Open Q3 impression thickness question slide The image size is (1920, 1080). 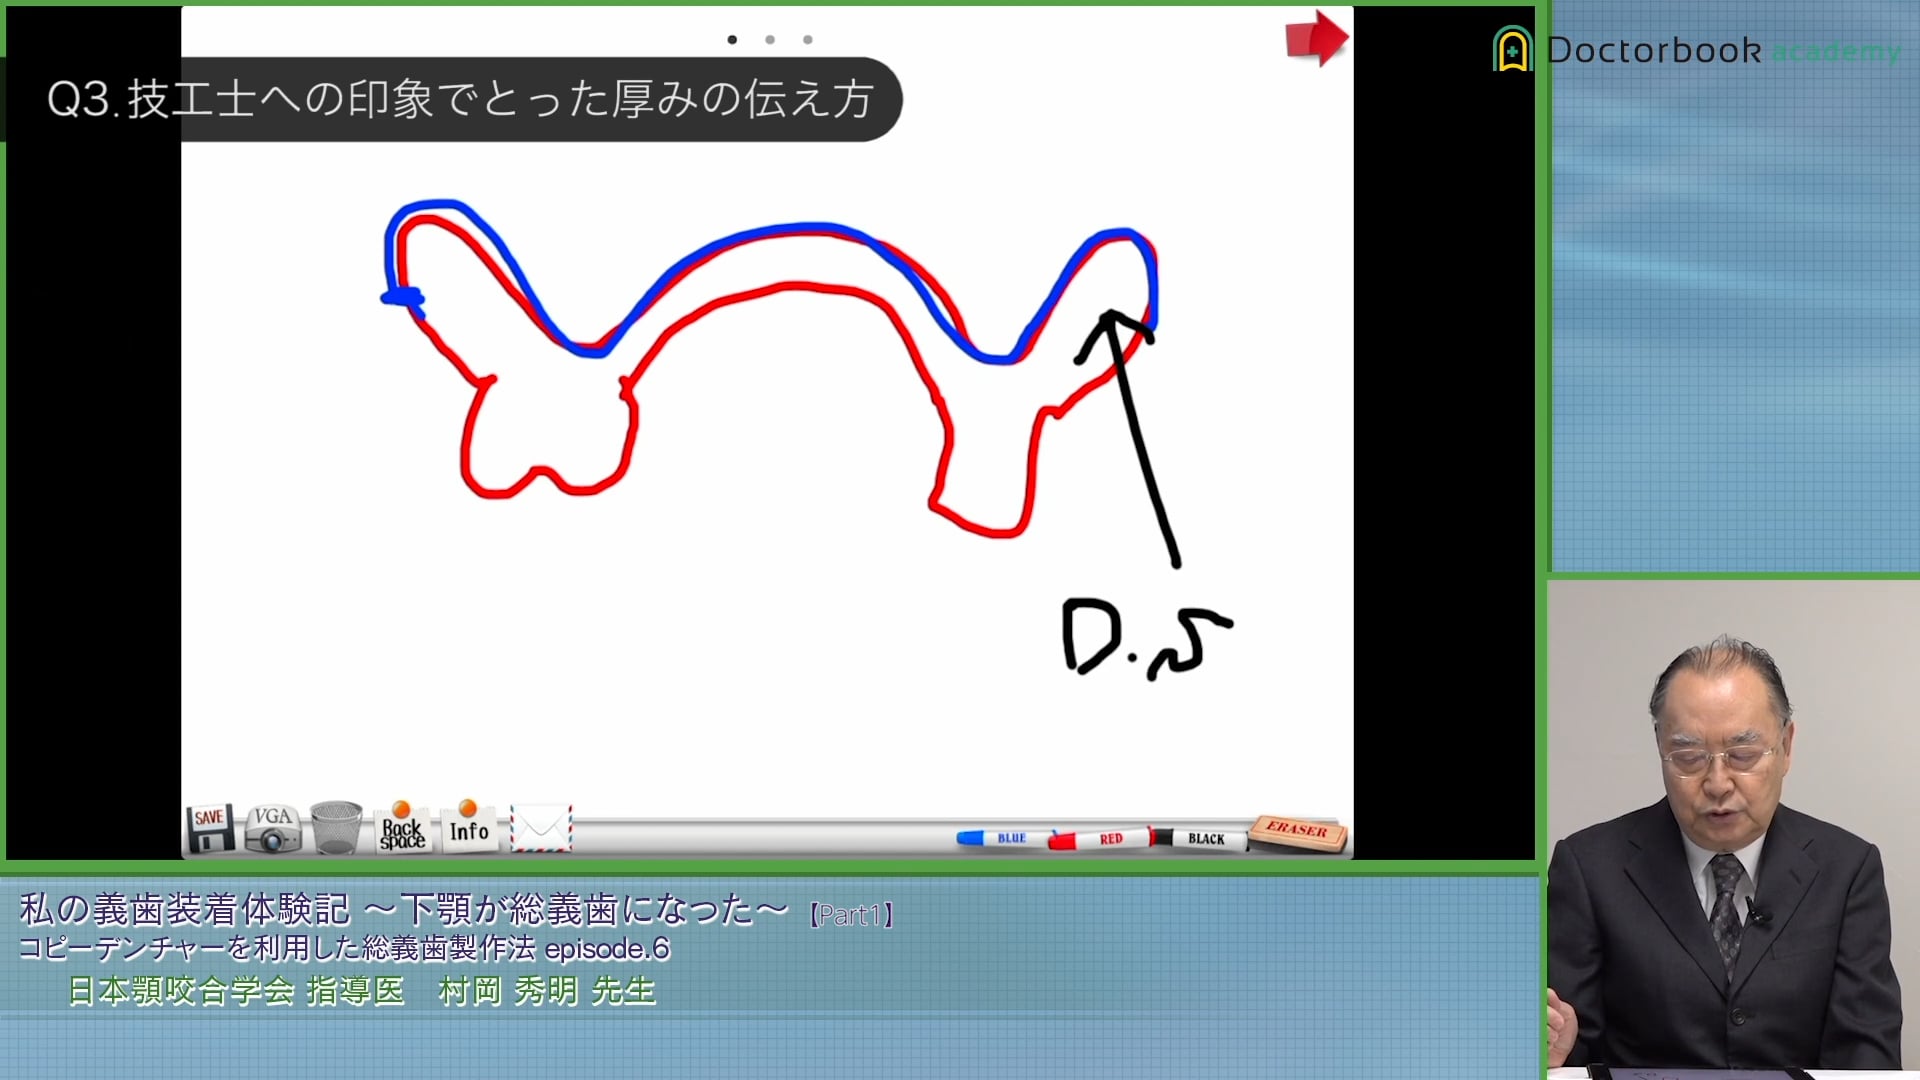pyautogui.click(x=467, y=99)
